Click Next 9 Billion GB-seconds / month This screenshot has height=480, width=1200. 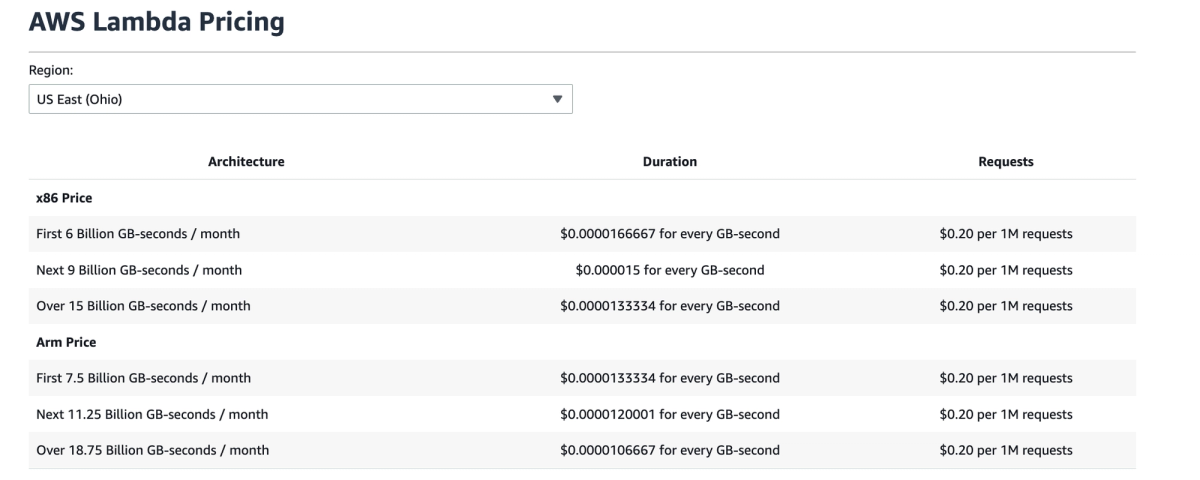[x=139, y=270]
